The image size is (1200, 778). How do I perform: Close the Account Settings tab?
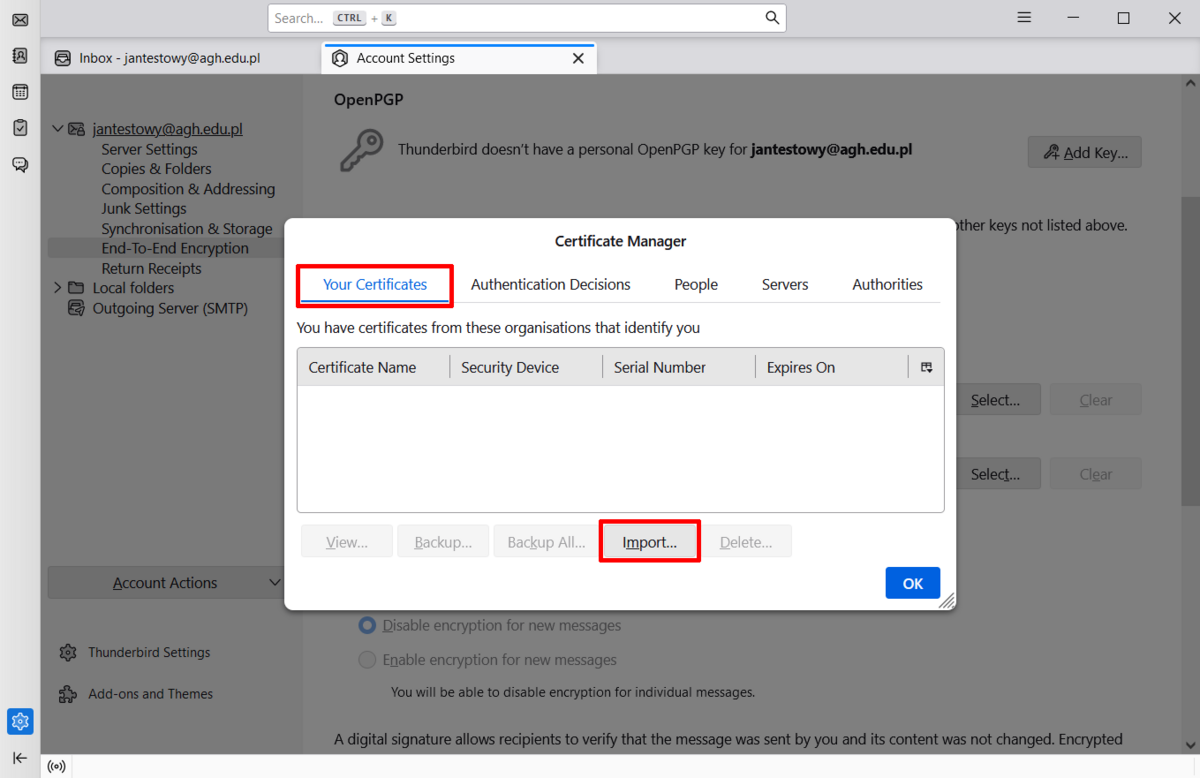pyautogui.click(x=578, y=58)
